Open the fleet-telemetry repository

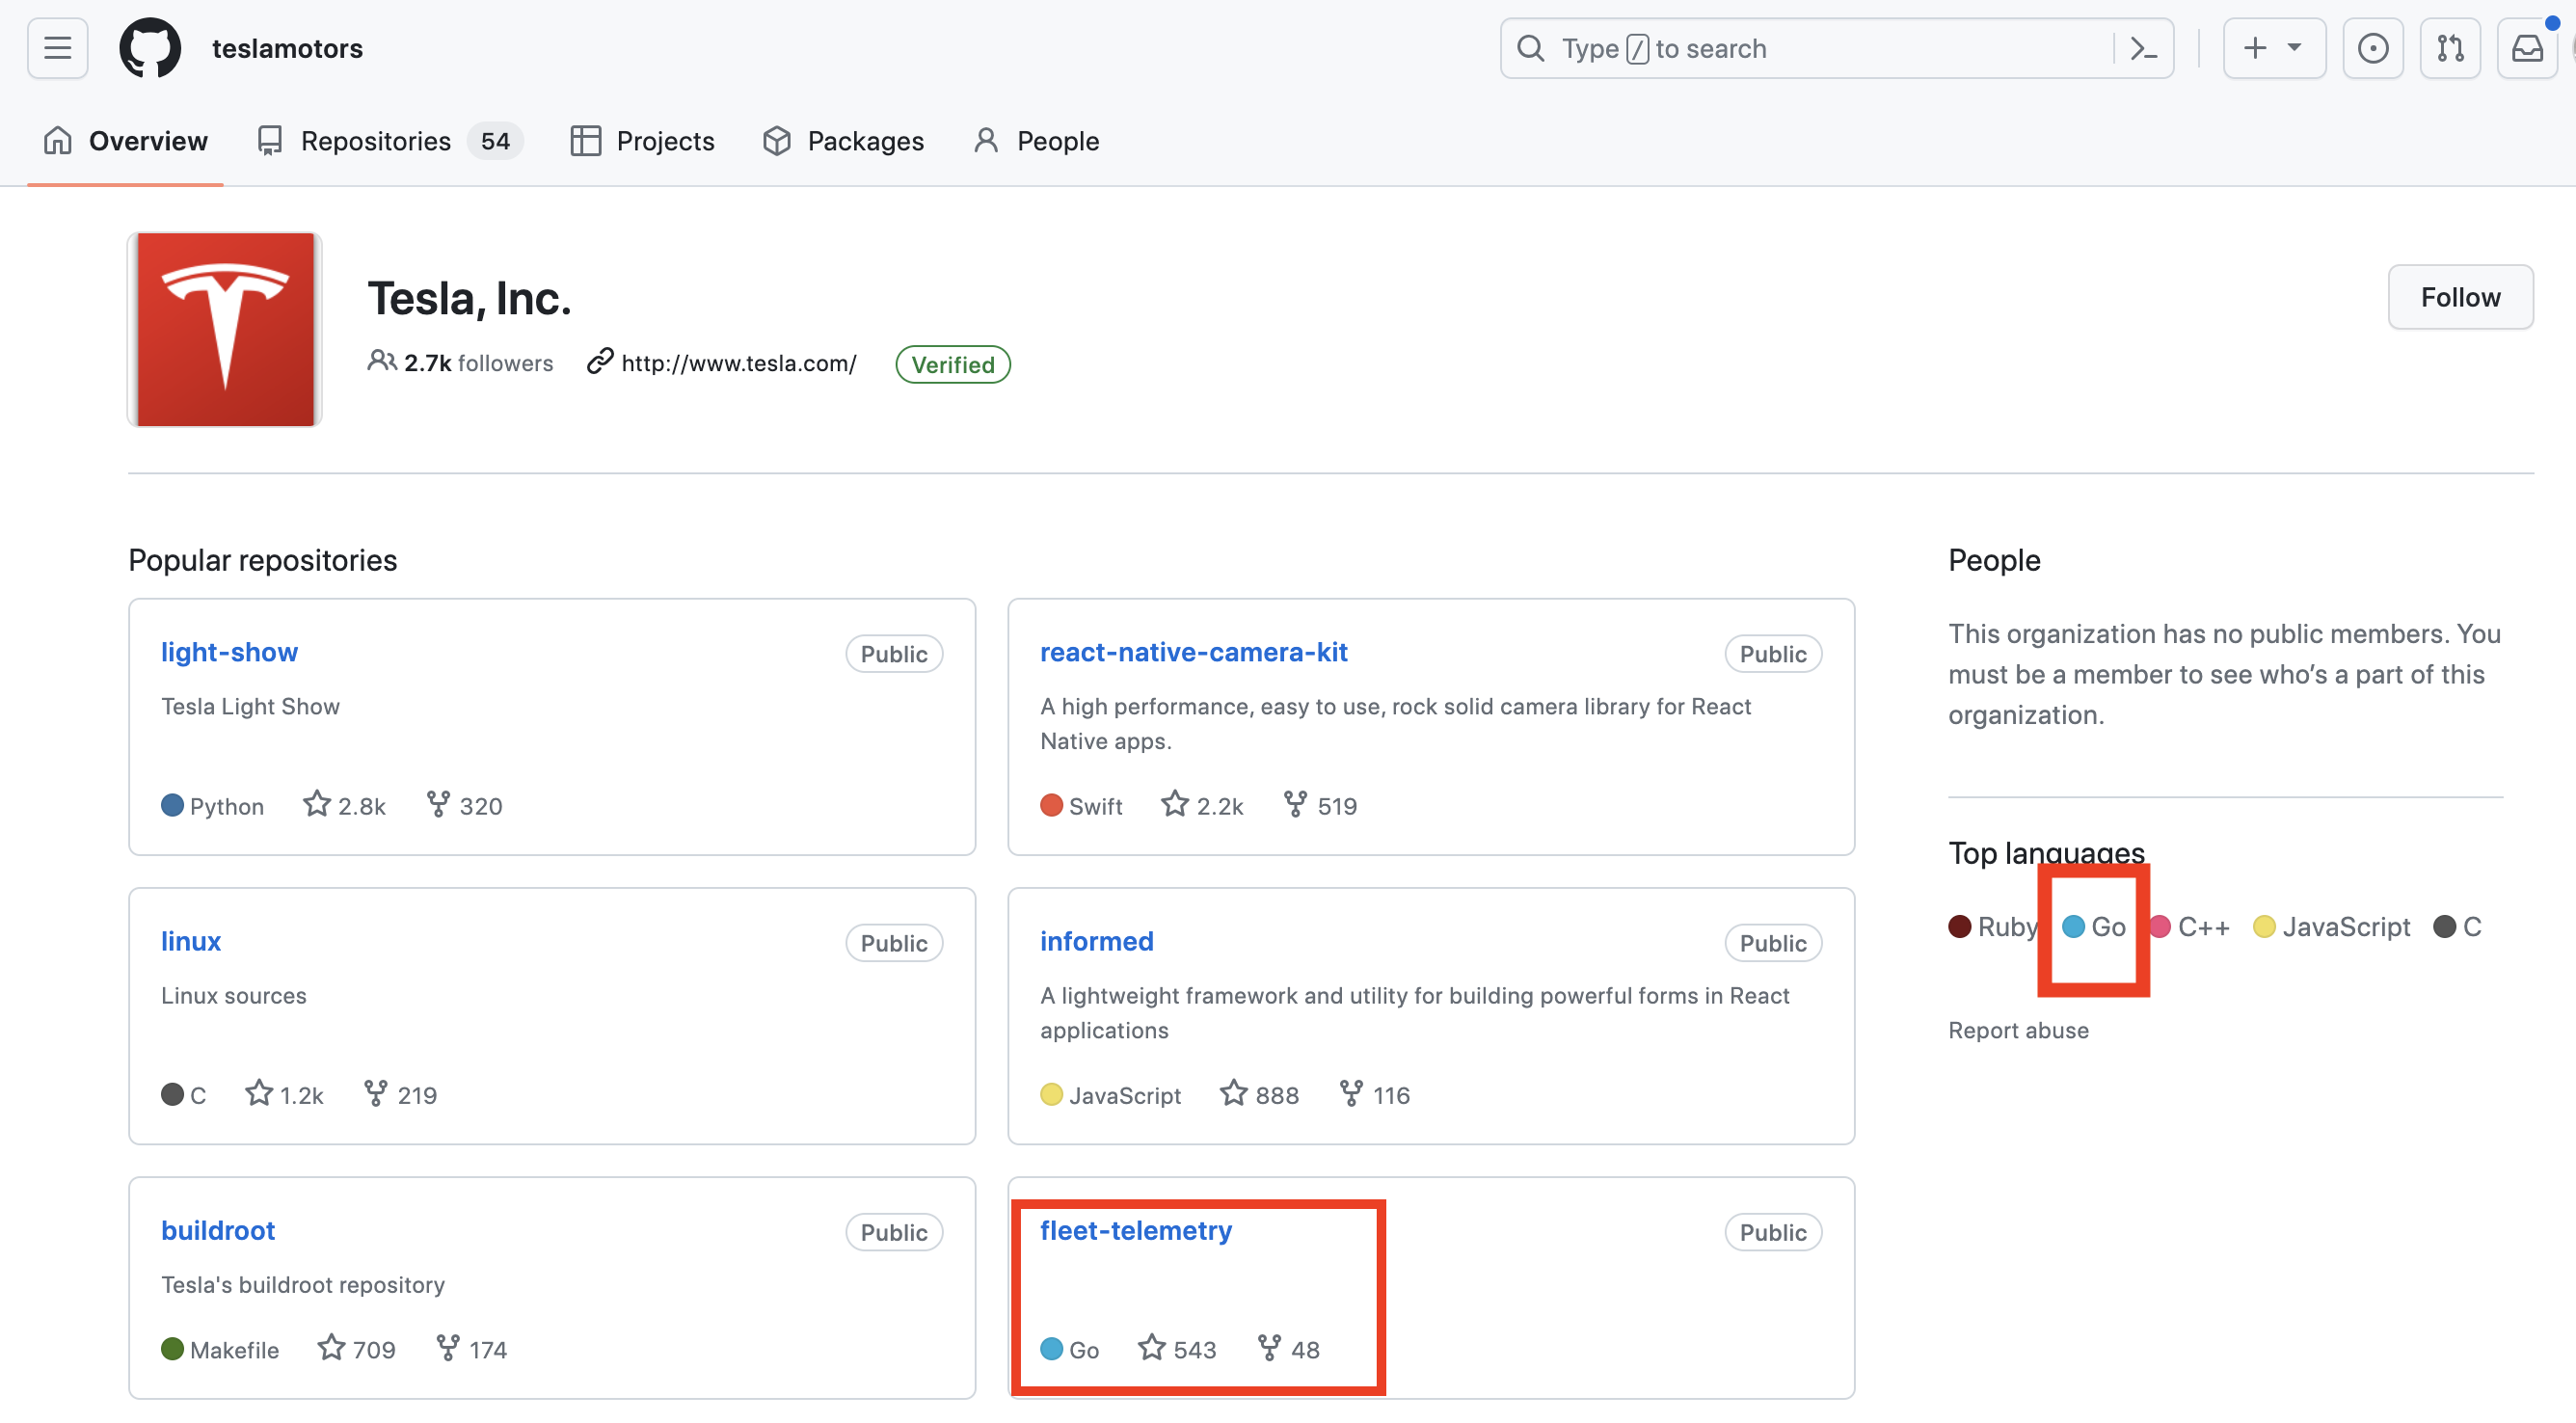tap(1136, 1230)
